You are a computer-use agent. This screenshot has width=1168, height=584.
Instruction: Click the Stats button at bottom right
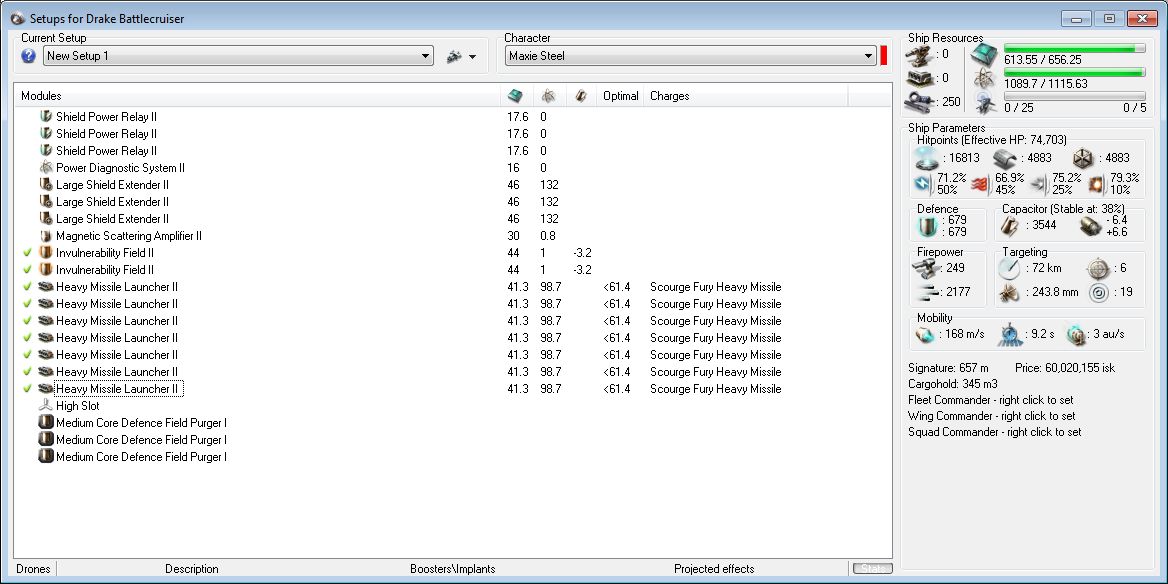(872, 569)
